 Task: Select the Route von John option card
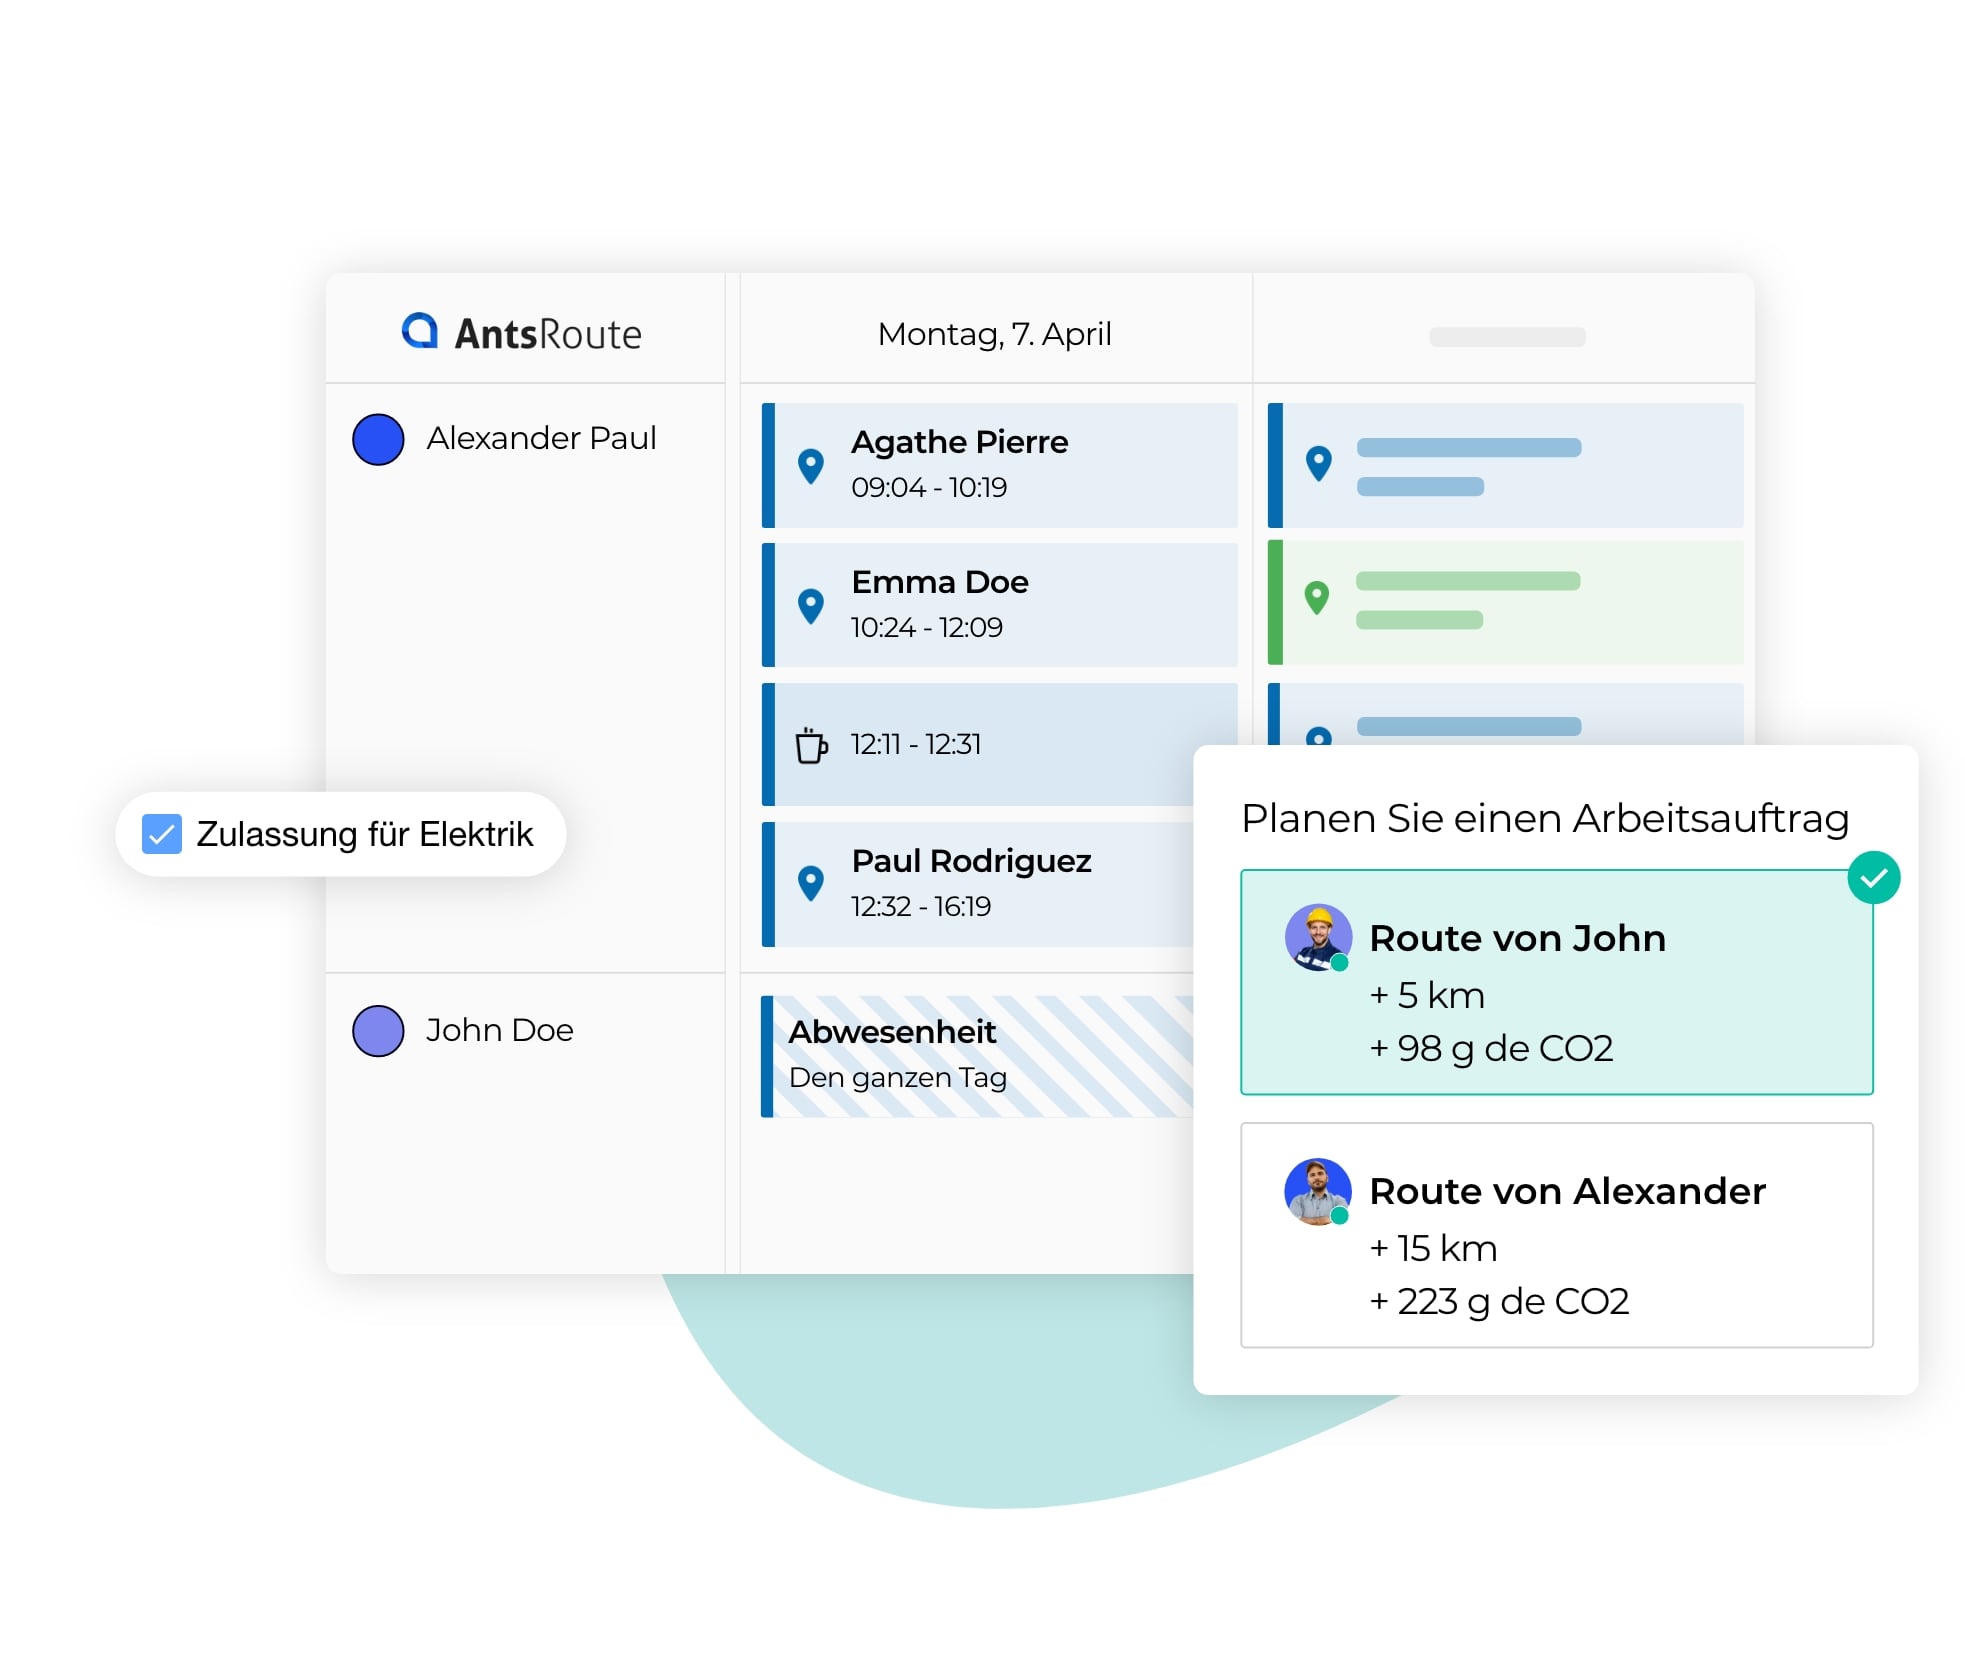coord(1555,982)
